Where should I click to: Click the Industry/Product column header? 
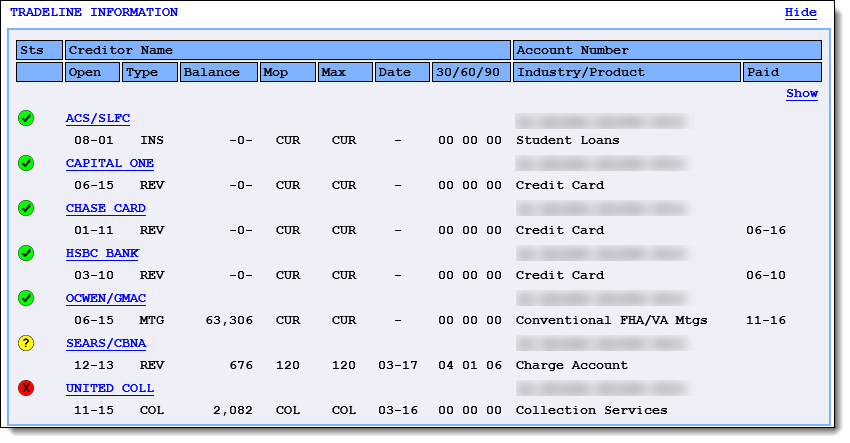[x=627, y=72]
